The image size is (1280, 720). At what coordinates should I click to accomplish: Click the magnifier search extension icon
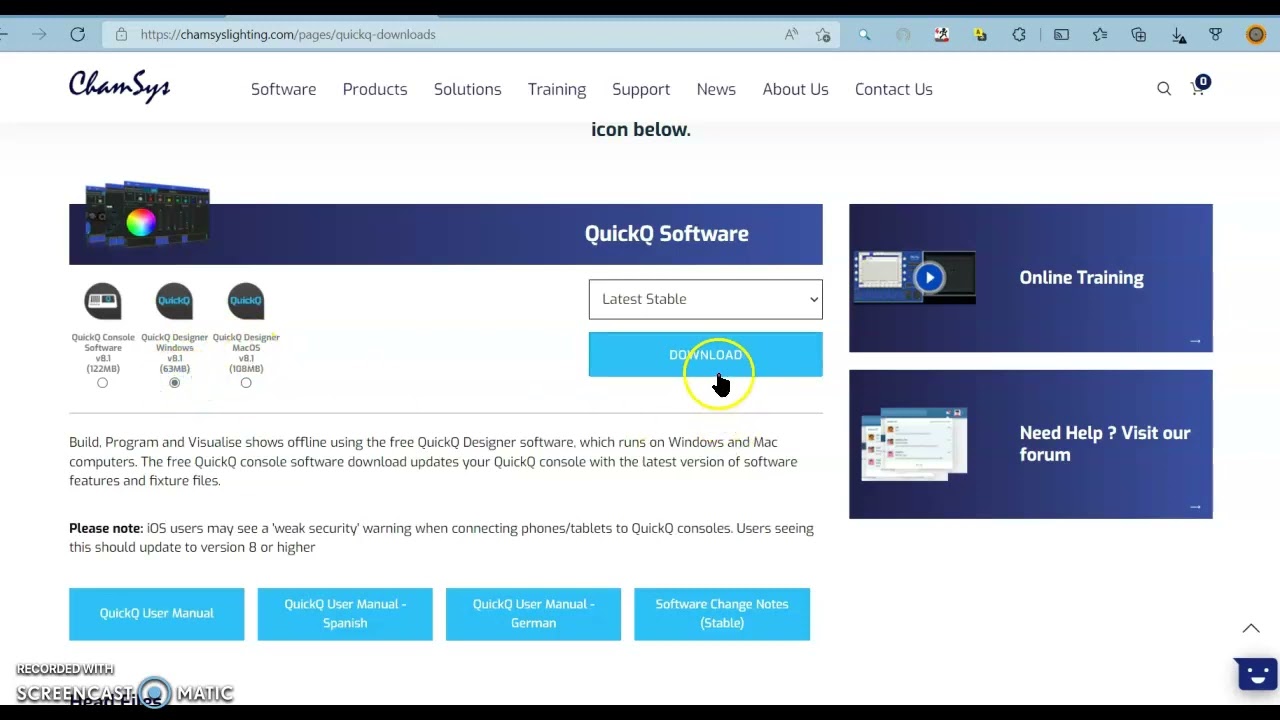pyautogui.click(x=864, y=35)
